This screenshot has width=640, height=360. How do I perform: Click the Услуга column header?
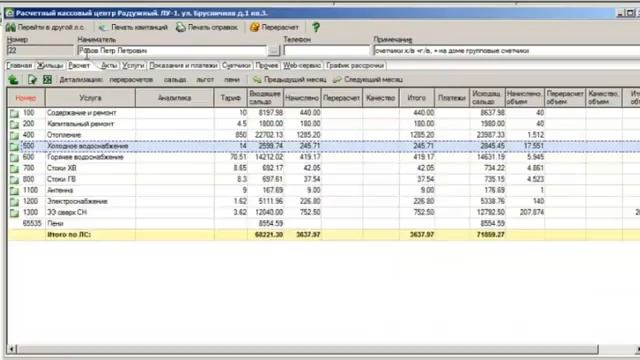pyautogui.click(x=90, y=98)
